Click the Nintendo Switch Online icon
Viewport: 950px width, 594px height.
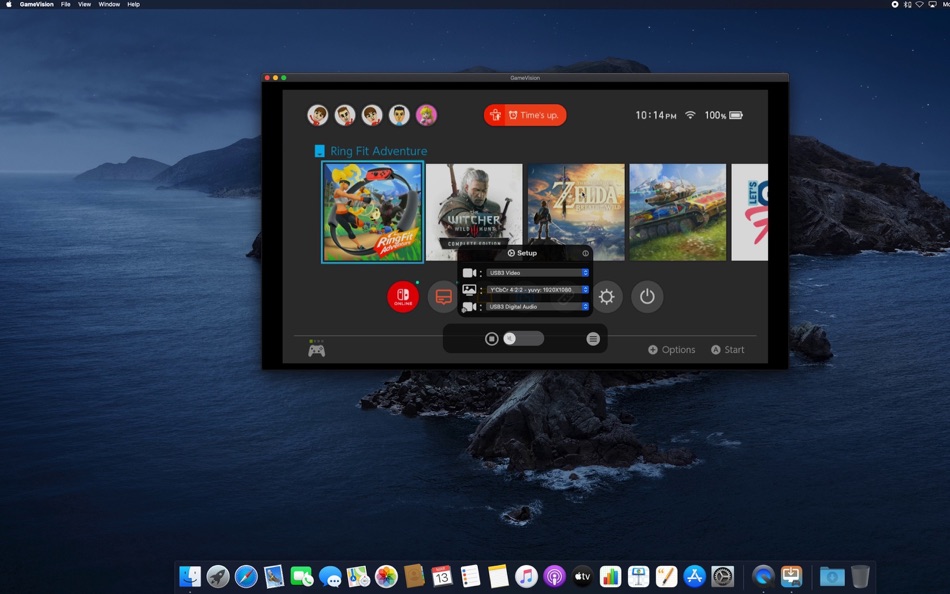point(403,297)
